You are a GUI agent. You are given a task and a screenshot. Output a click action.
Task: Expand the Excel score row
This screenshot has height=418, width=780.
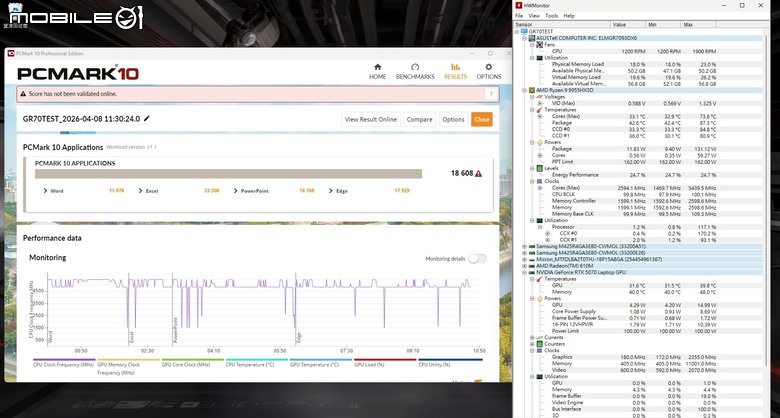140,191
